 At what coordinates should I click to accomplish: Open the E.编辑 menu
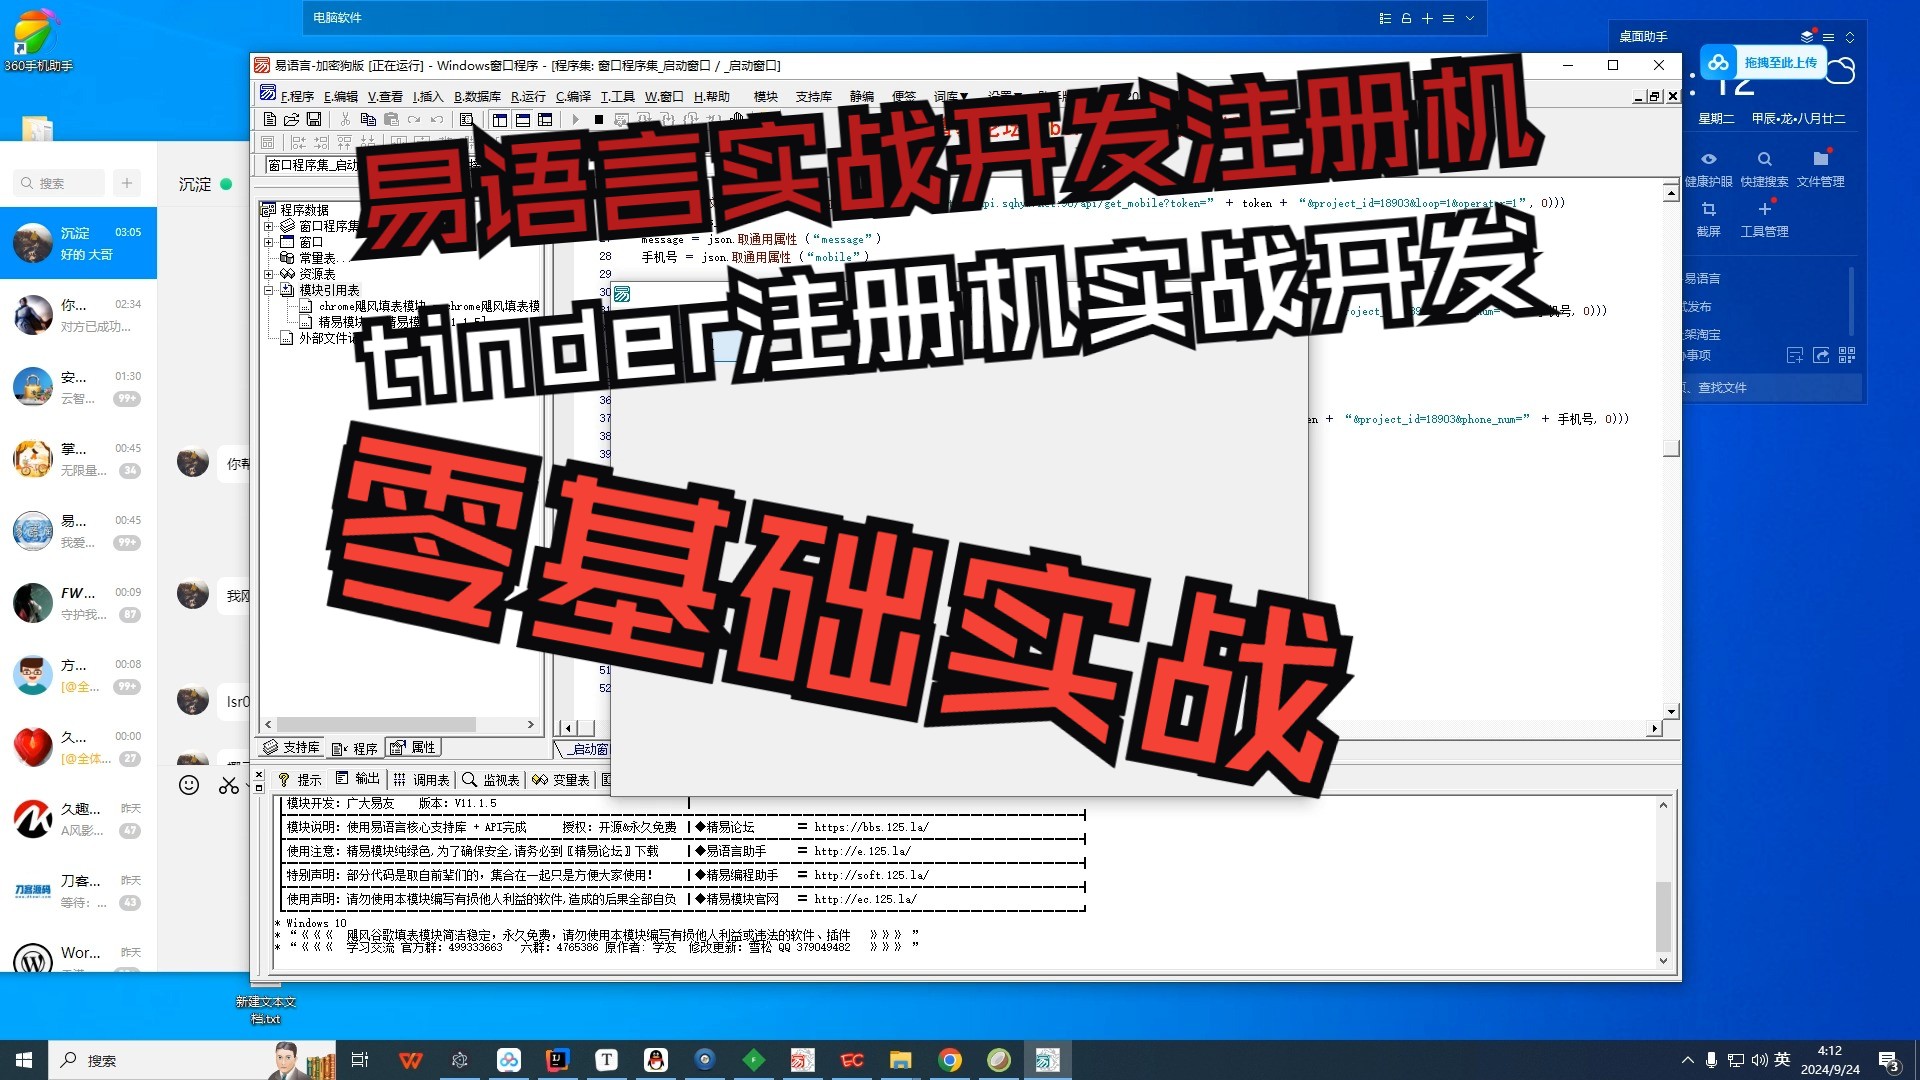[341, 96]
